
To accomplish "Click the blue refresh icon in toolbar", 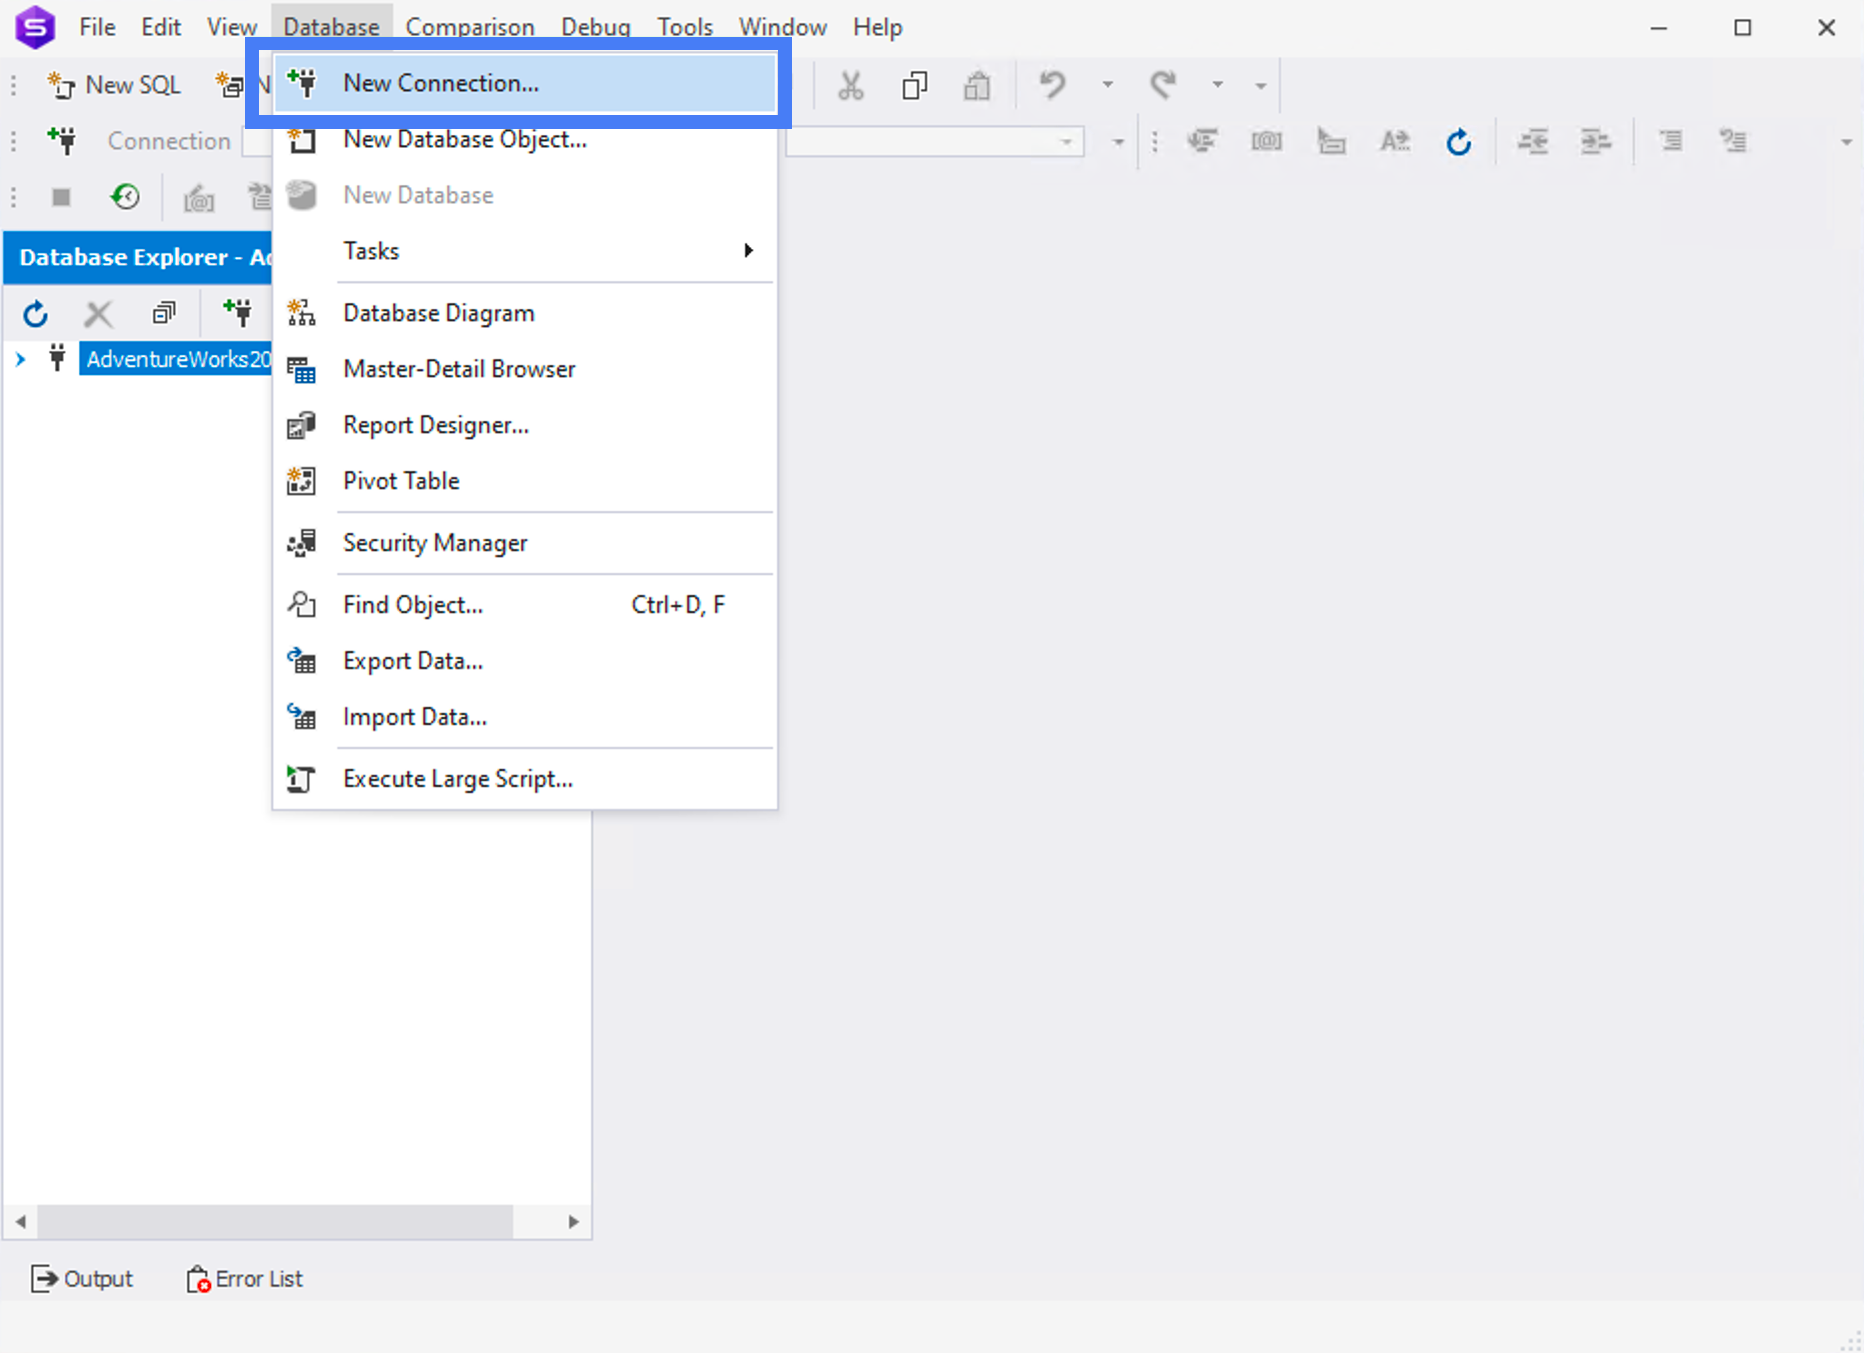I will point(1459,142).
